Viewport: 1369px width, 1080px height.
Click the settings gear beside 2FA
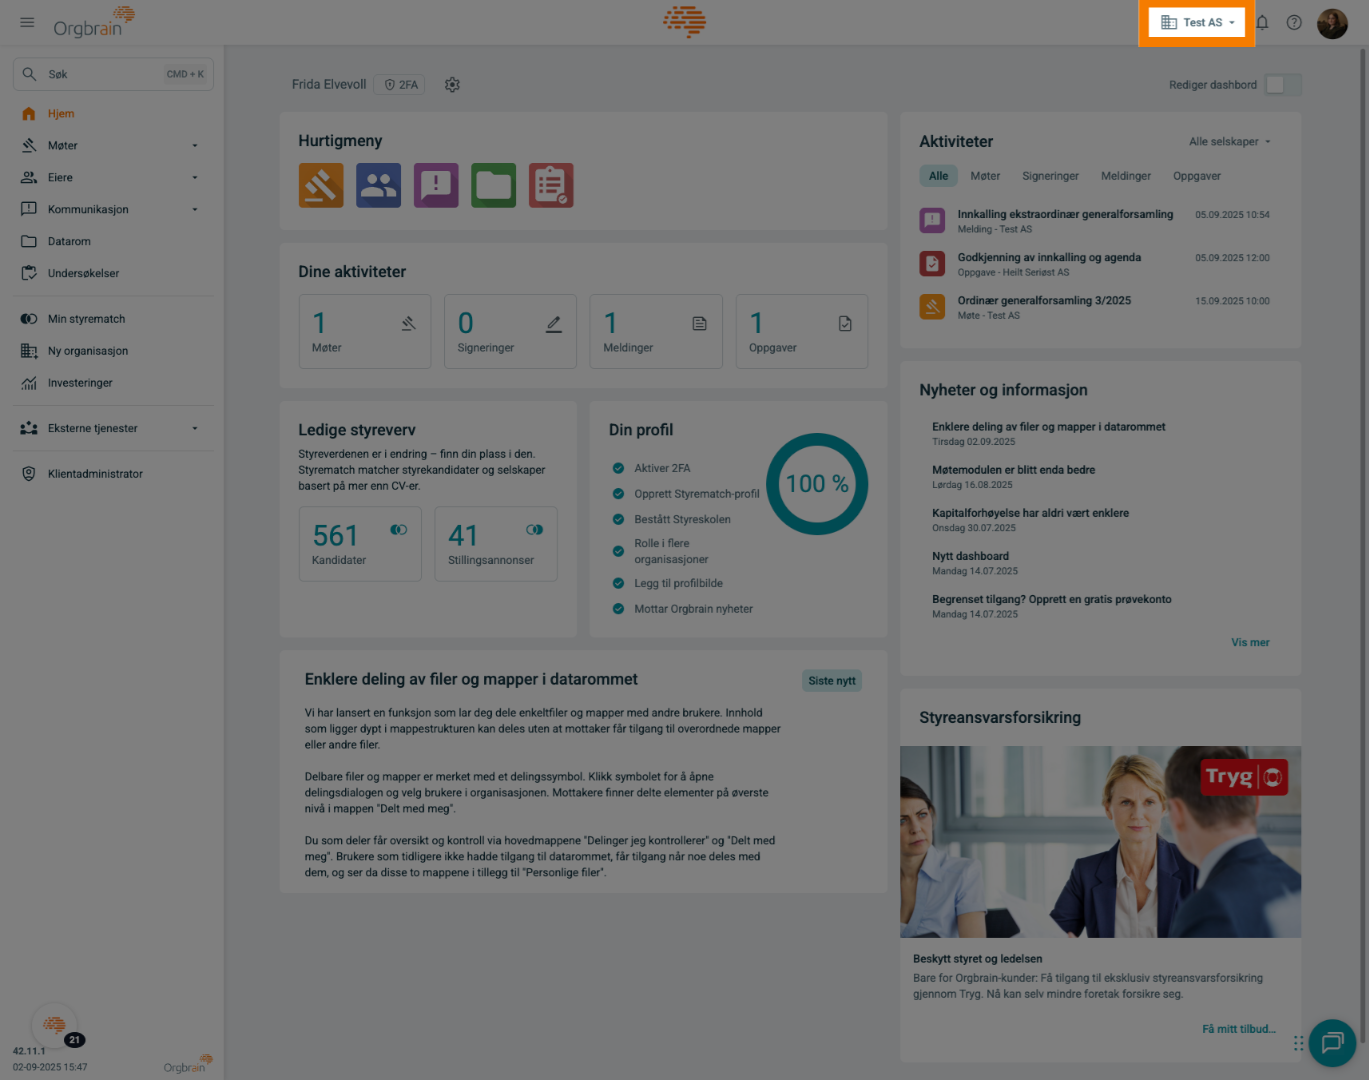coord(452,85)
